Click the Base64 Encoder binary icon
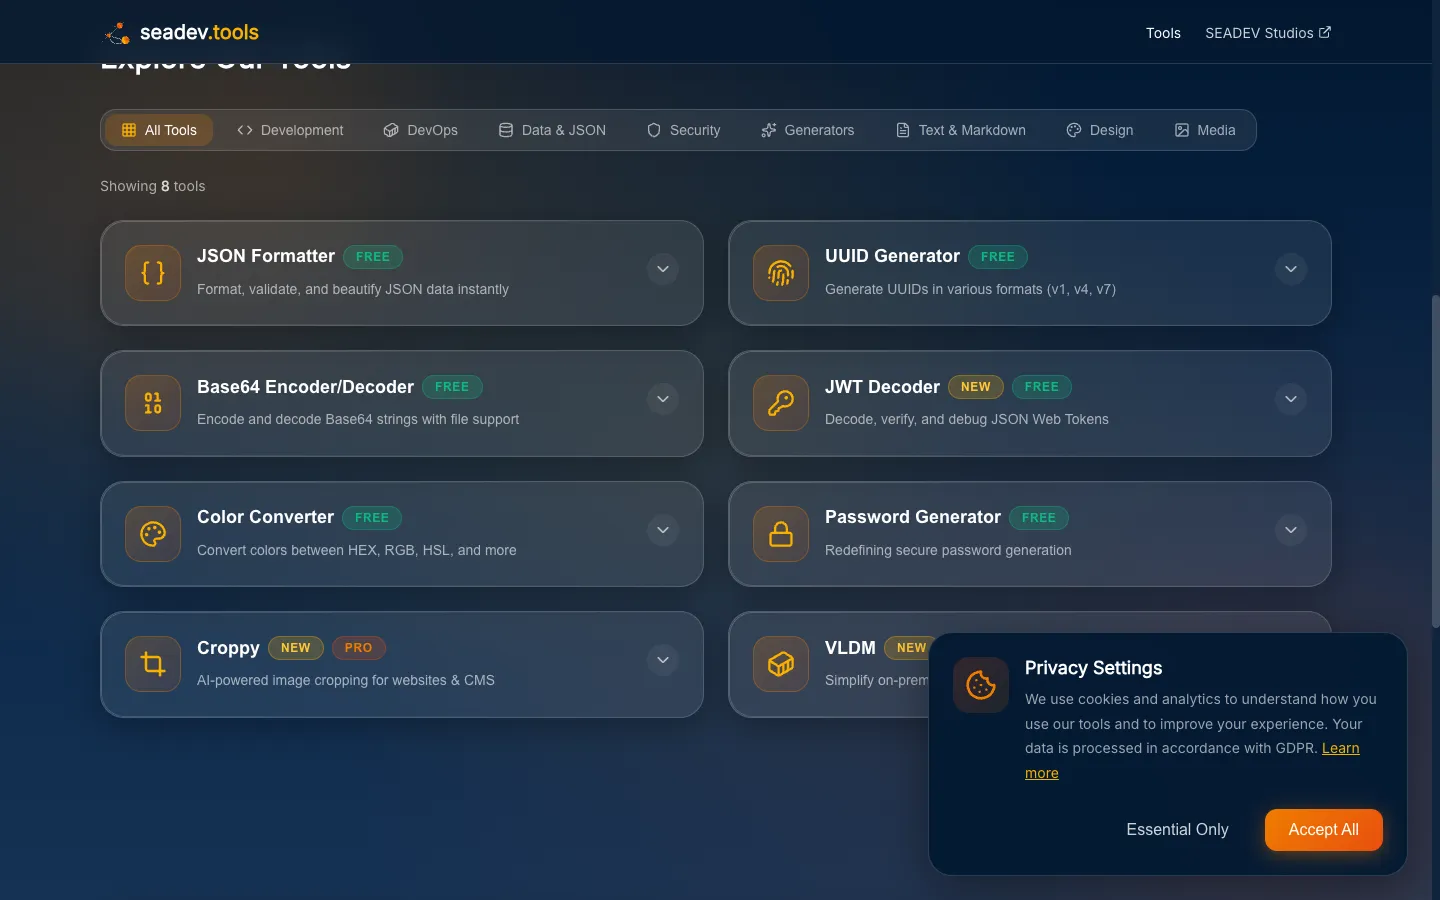Screen dimensions: 1440x900 pyautogui.click(x=152, y=403)
